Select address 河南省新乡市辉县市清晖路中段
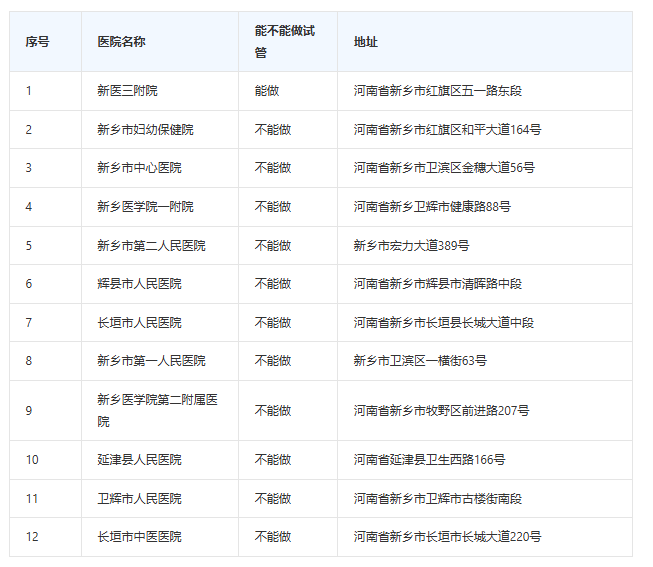Image resolution: width=653 pixels, height=567 pixels. (438, 284)
